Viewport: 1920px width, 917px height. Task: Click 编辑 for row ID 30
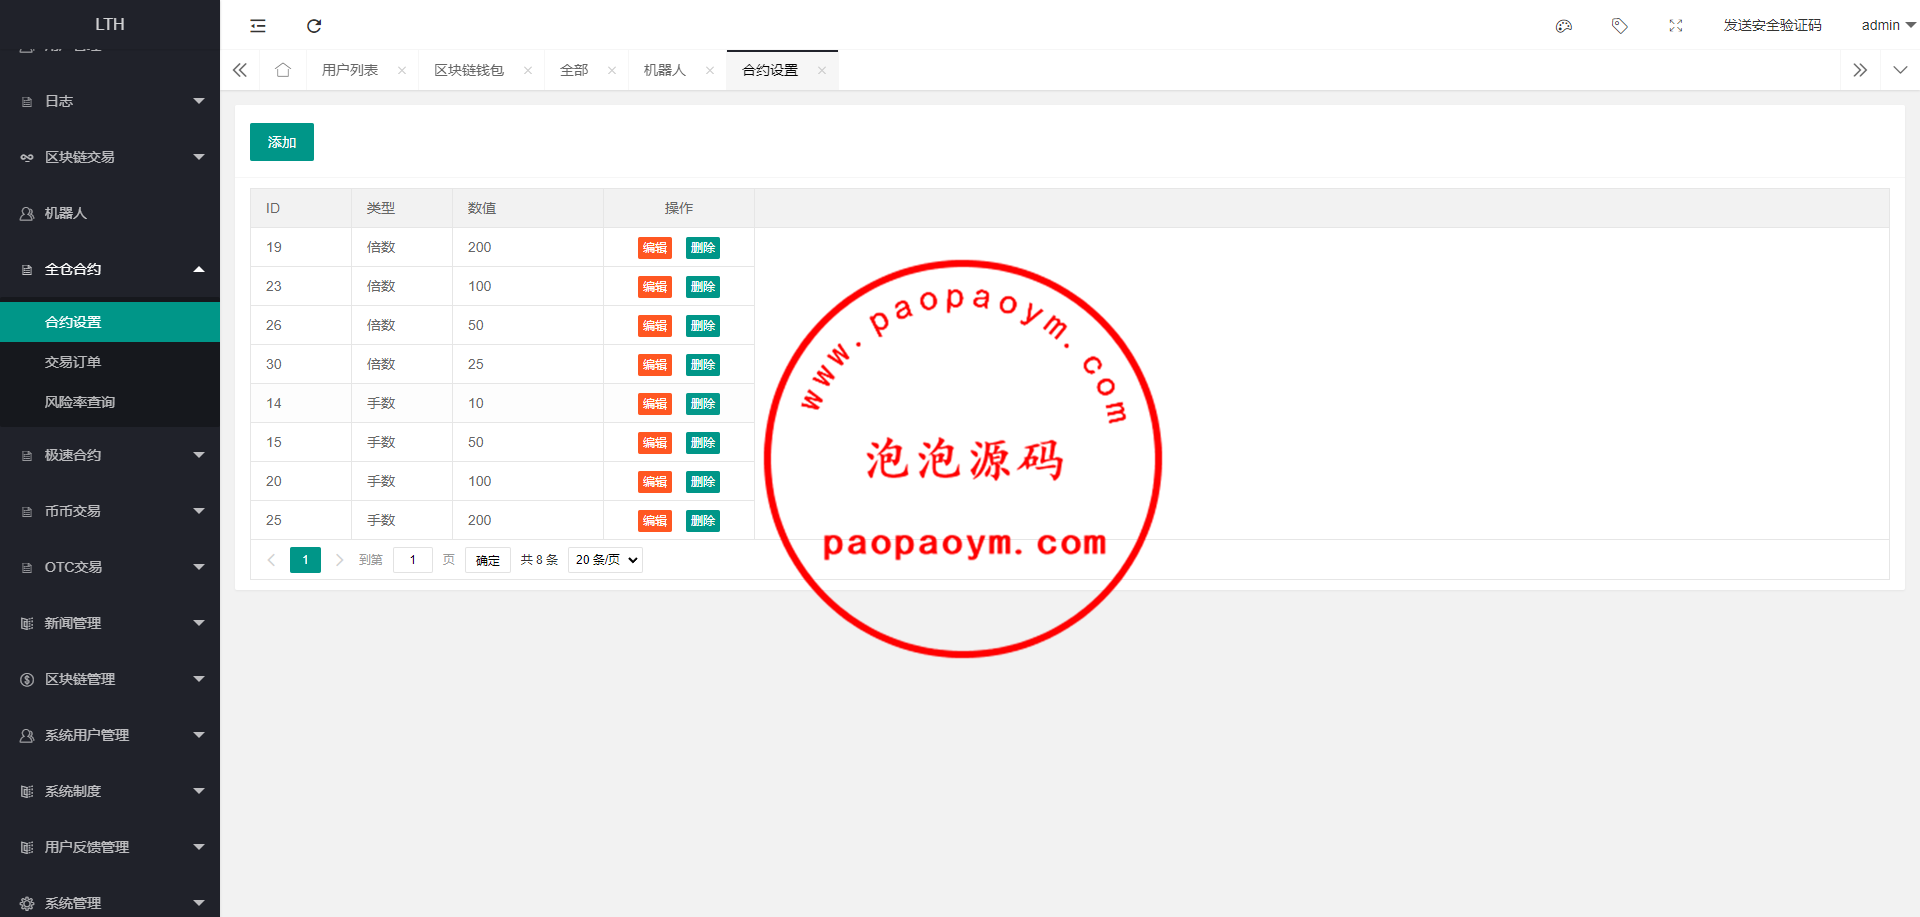(x=655, y=365)
